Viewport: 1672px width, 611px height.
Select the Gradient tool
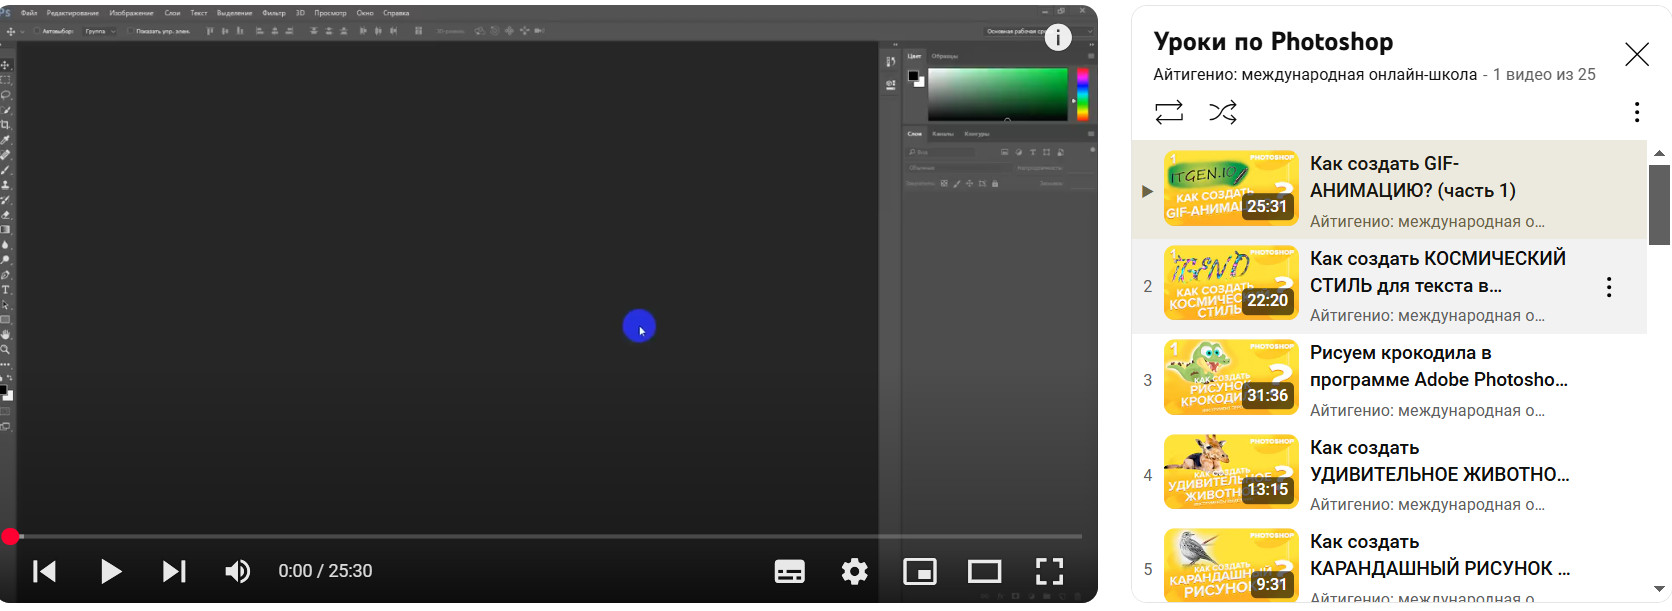(x=5, y=229)
